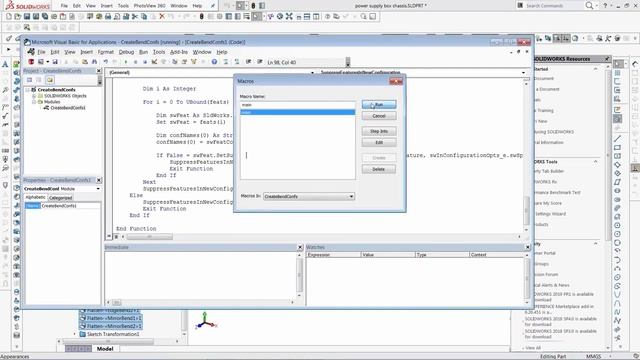Open the SOLIDWORKS PhotoView 360 menu
The height and width of the screenshot is (360, 640).
[x=149, y=6]
